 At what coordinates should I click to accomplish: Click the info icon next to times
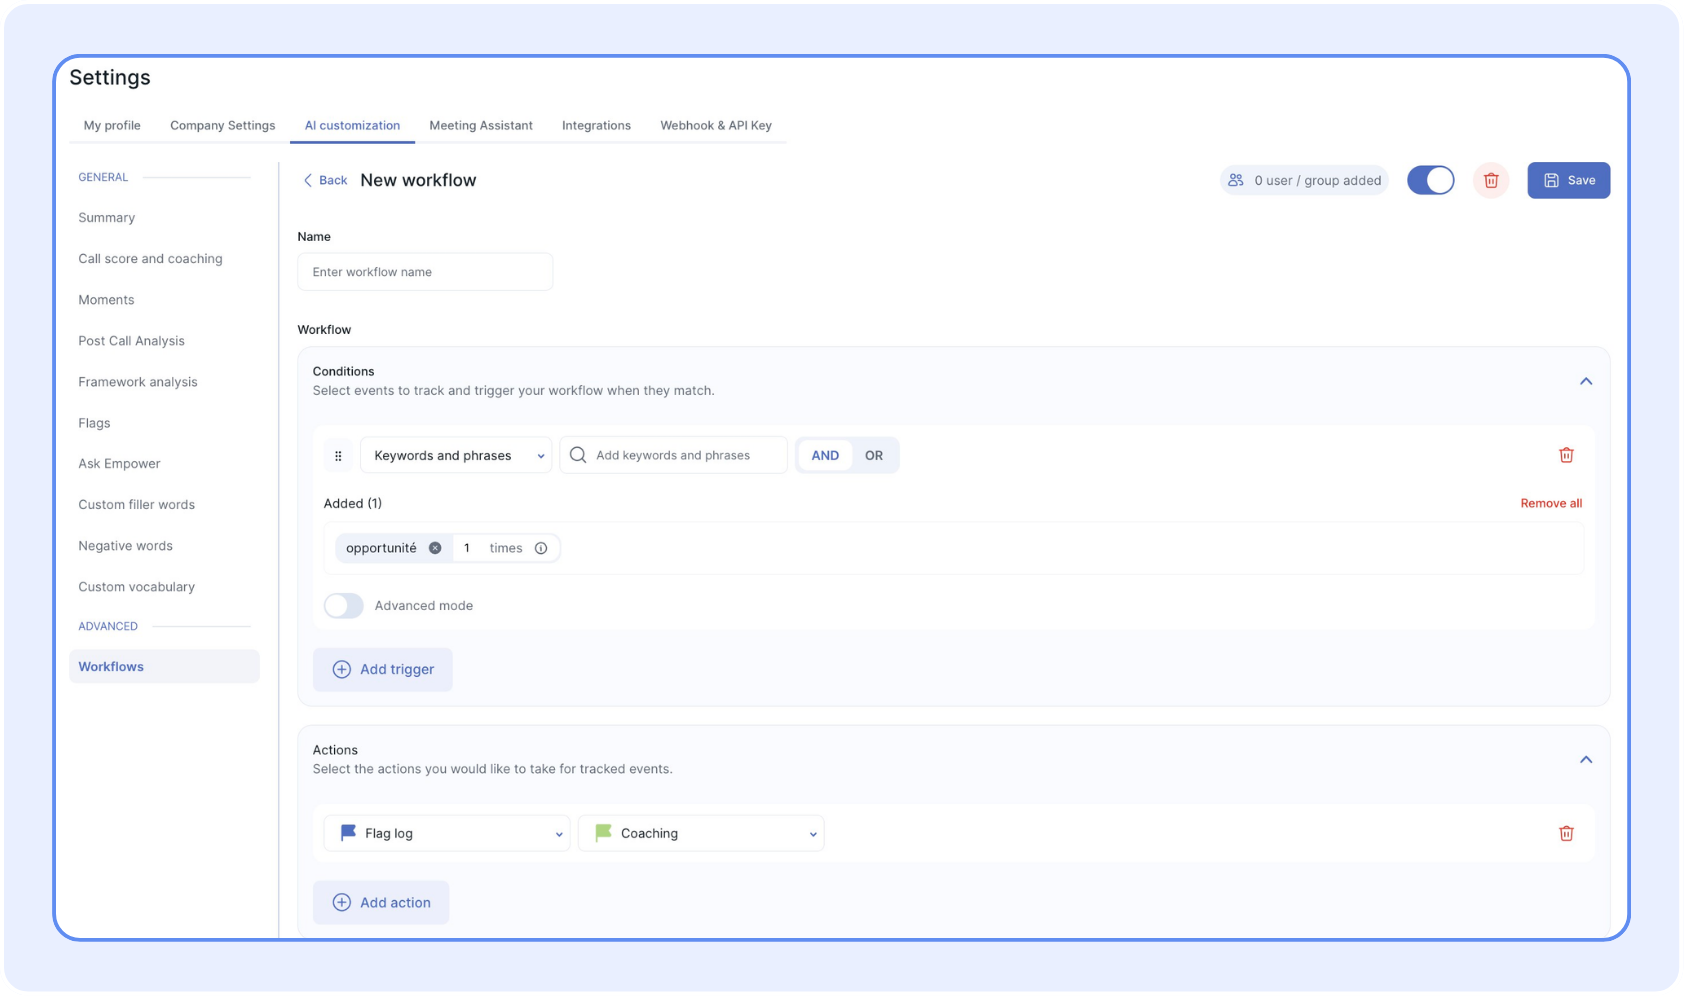coord(541,548)
